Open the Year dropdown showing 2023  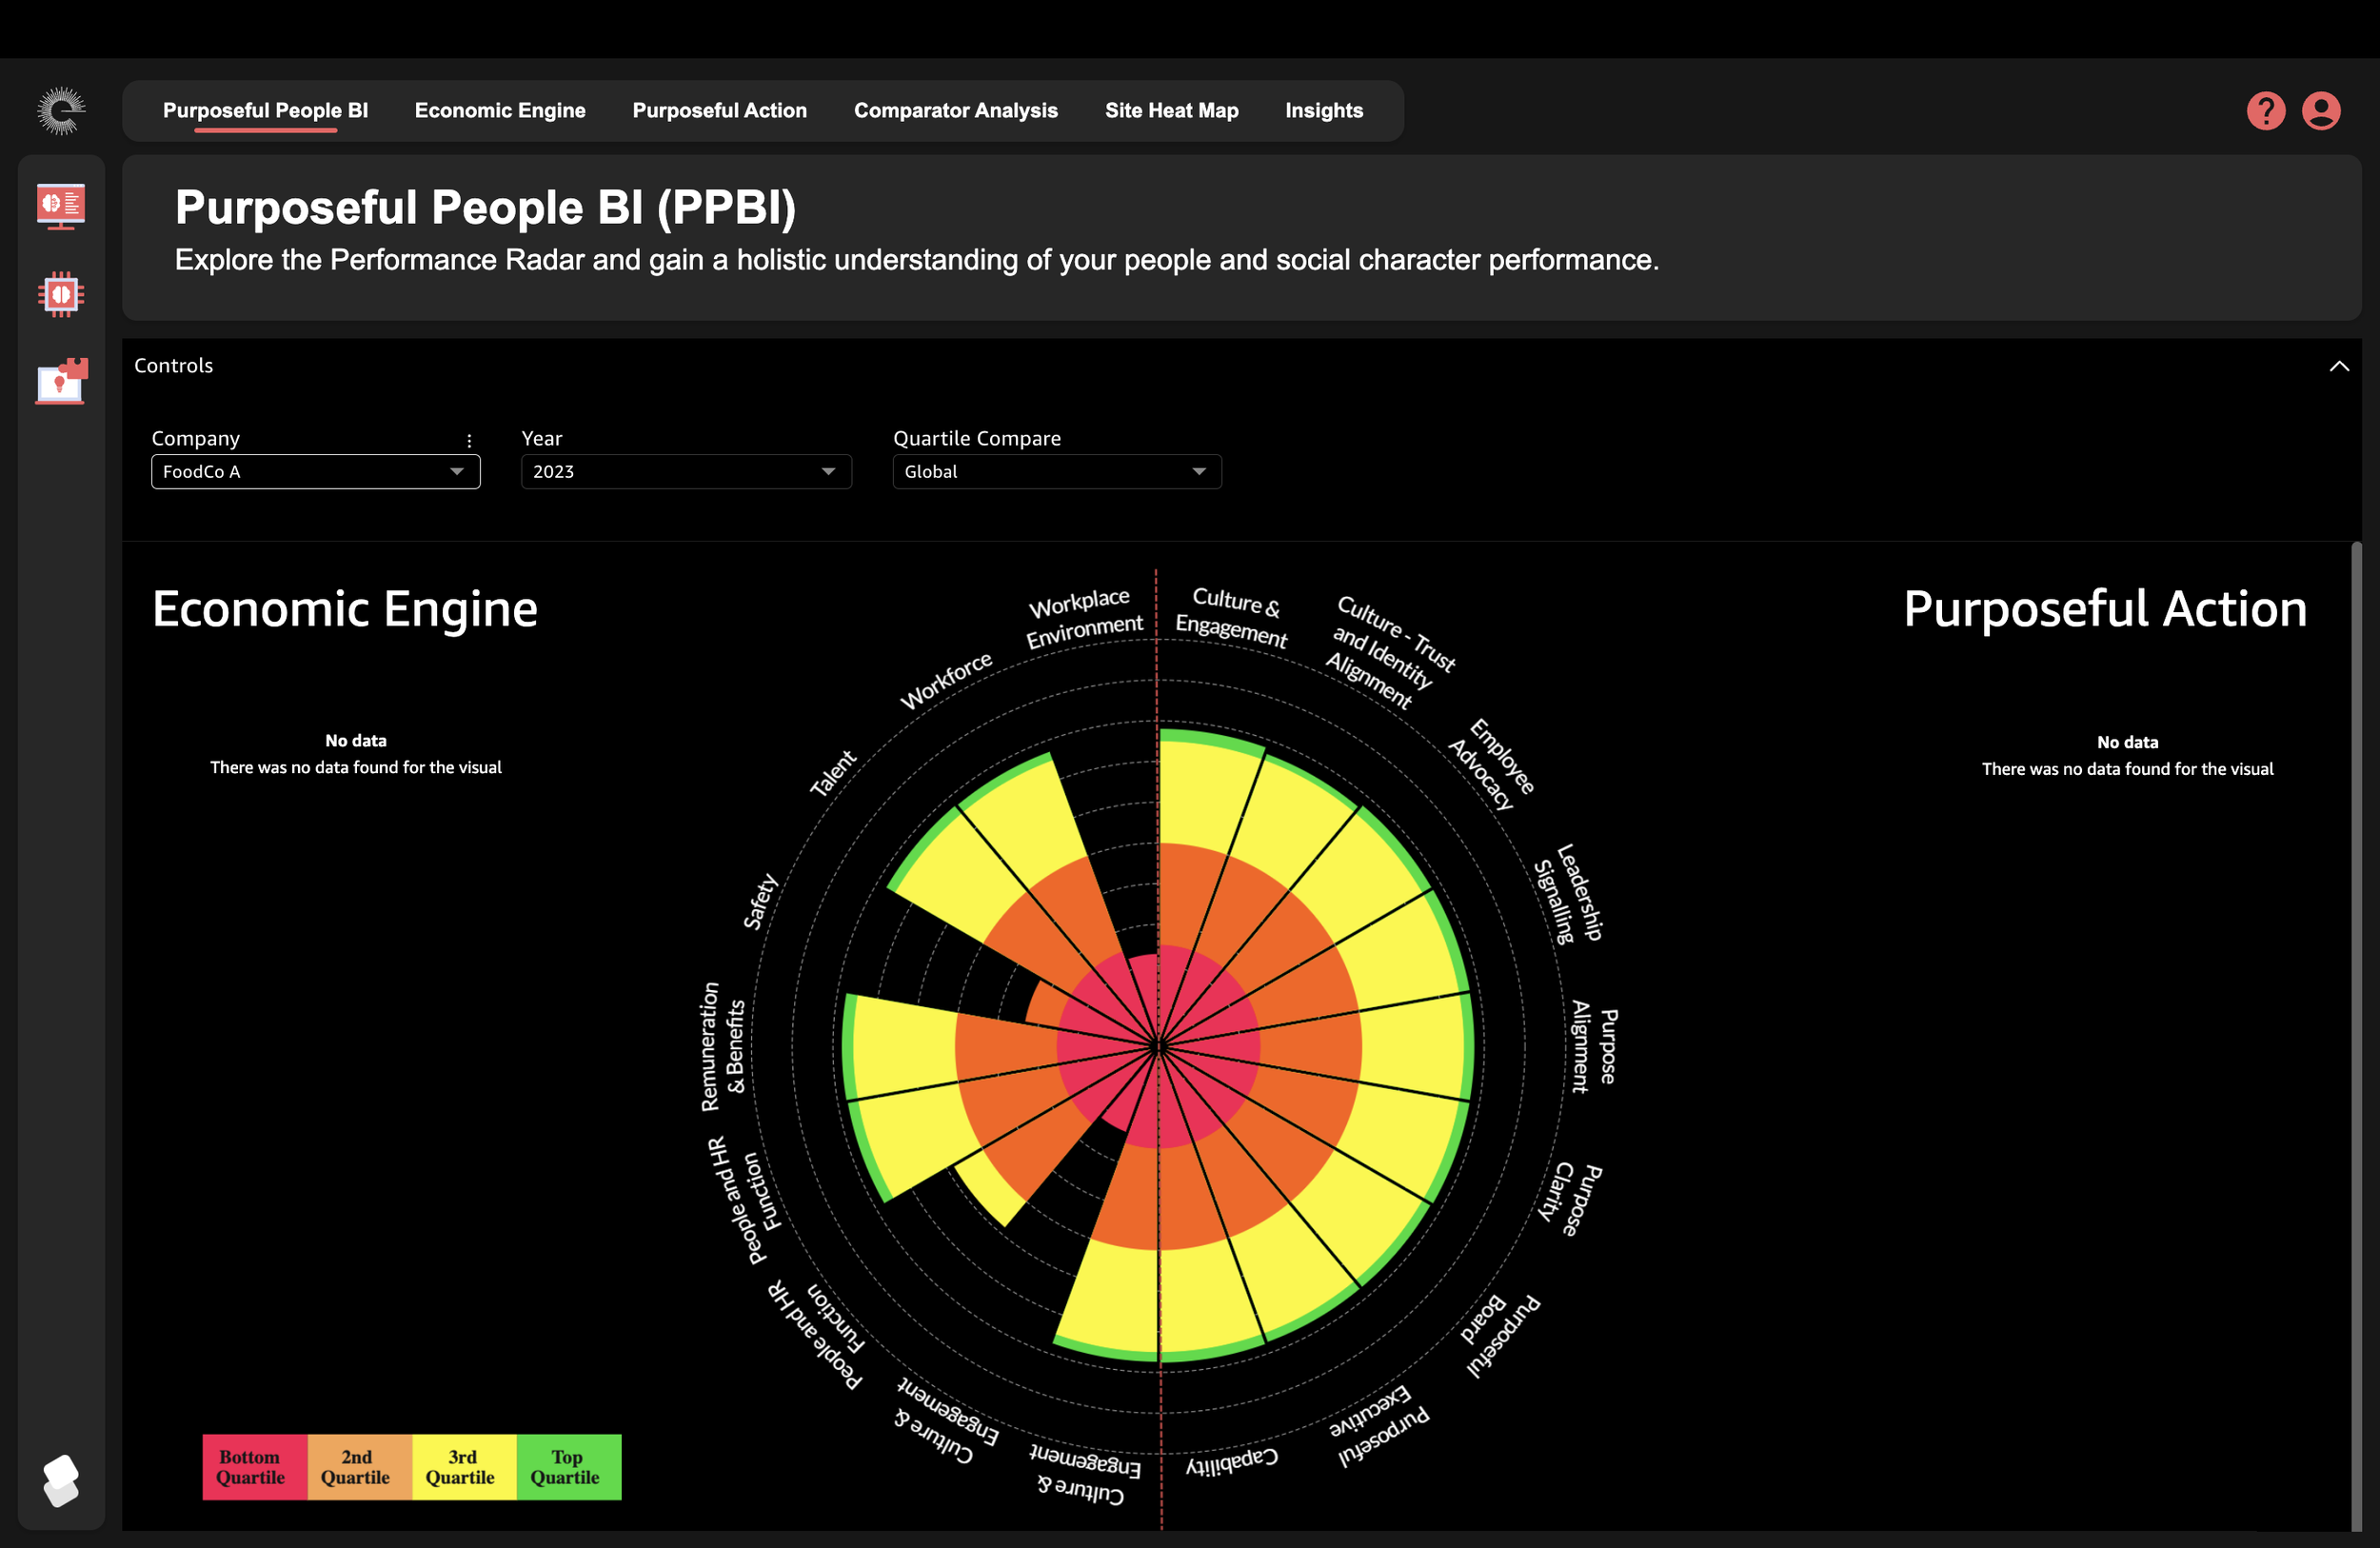click(x=686, y=472)
